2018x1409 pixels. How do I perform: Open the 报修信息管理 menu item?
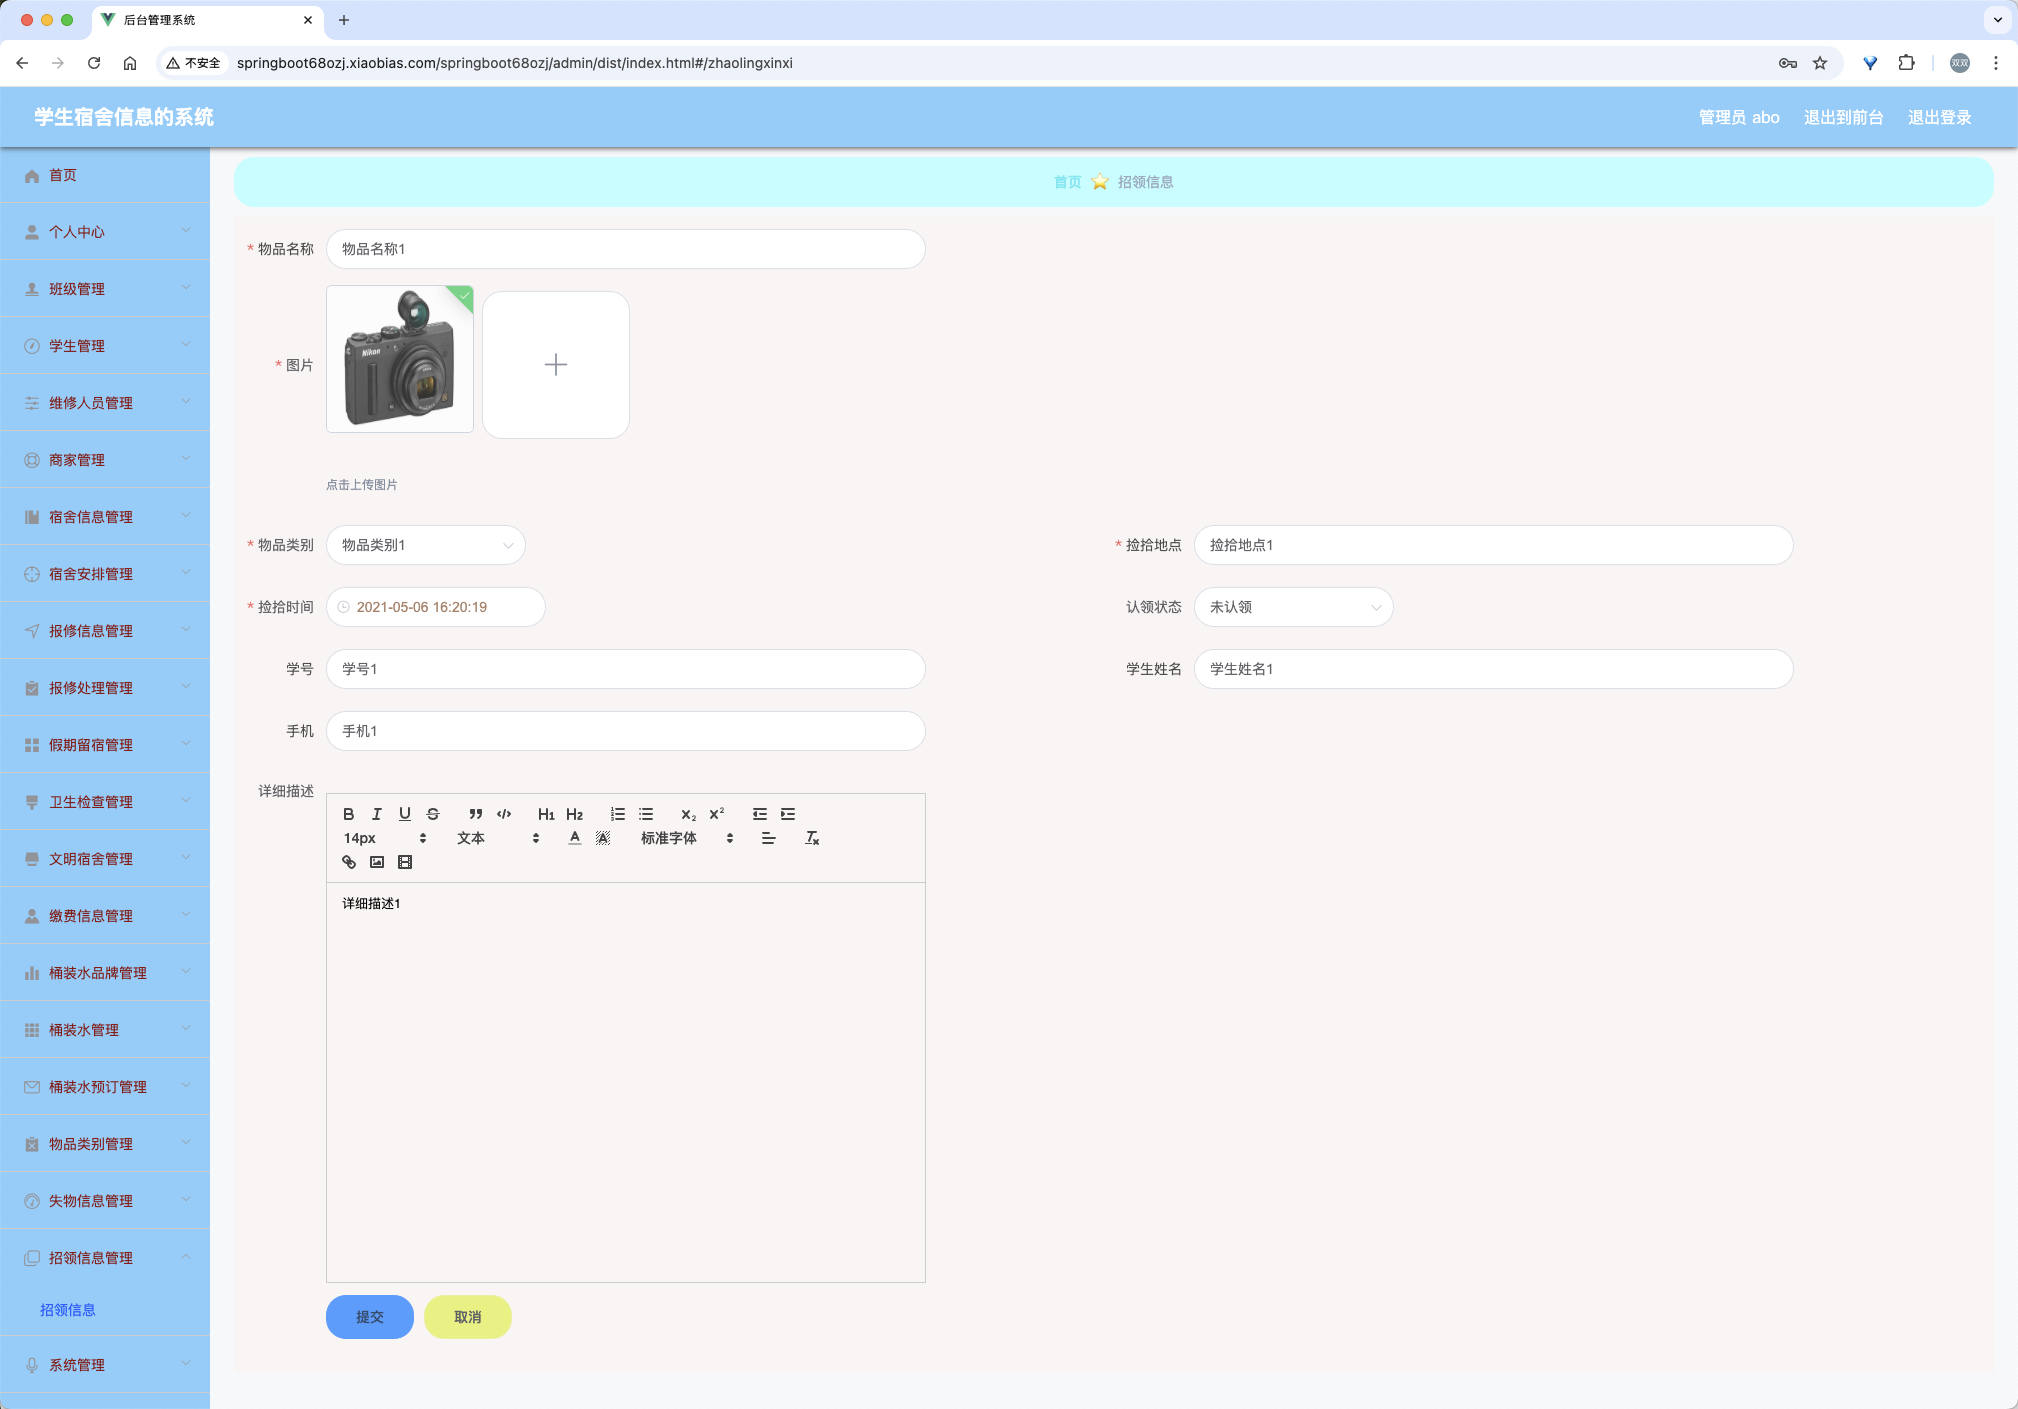tap(105, 631)
